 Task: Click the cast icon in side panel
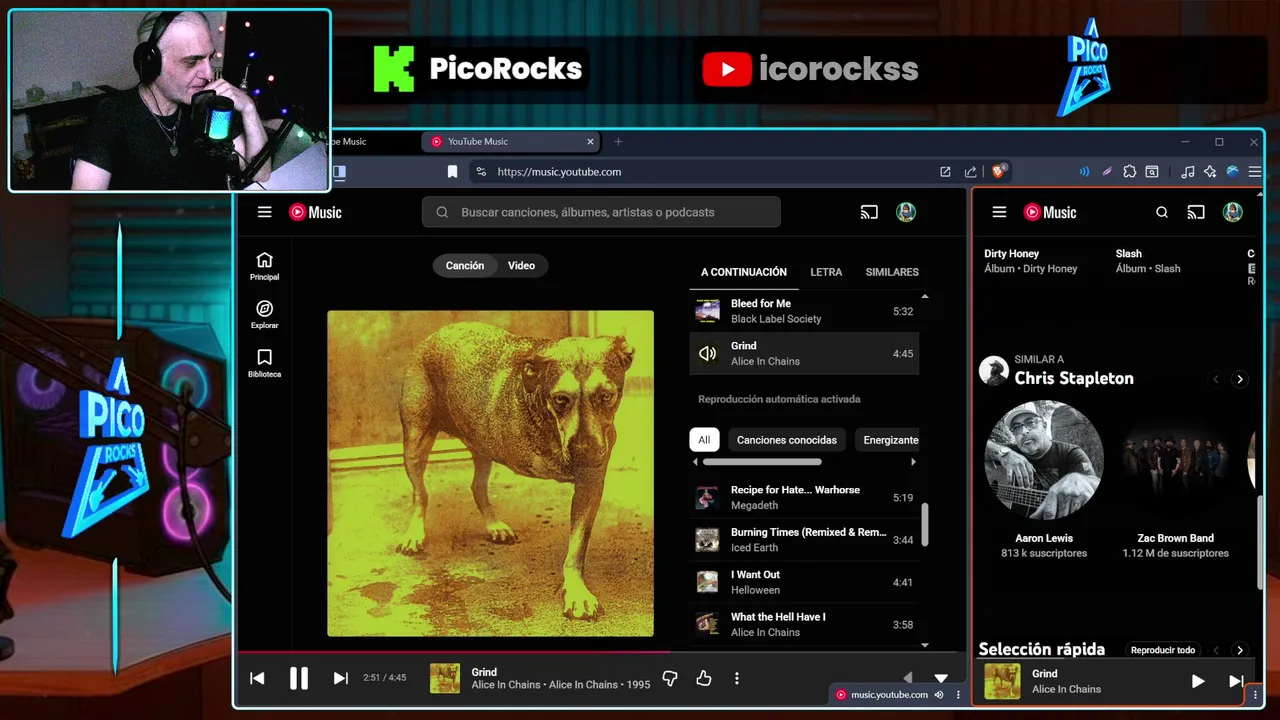1196,212
